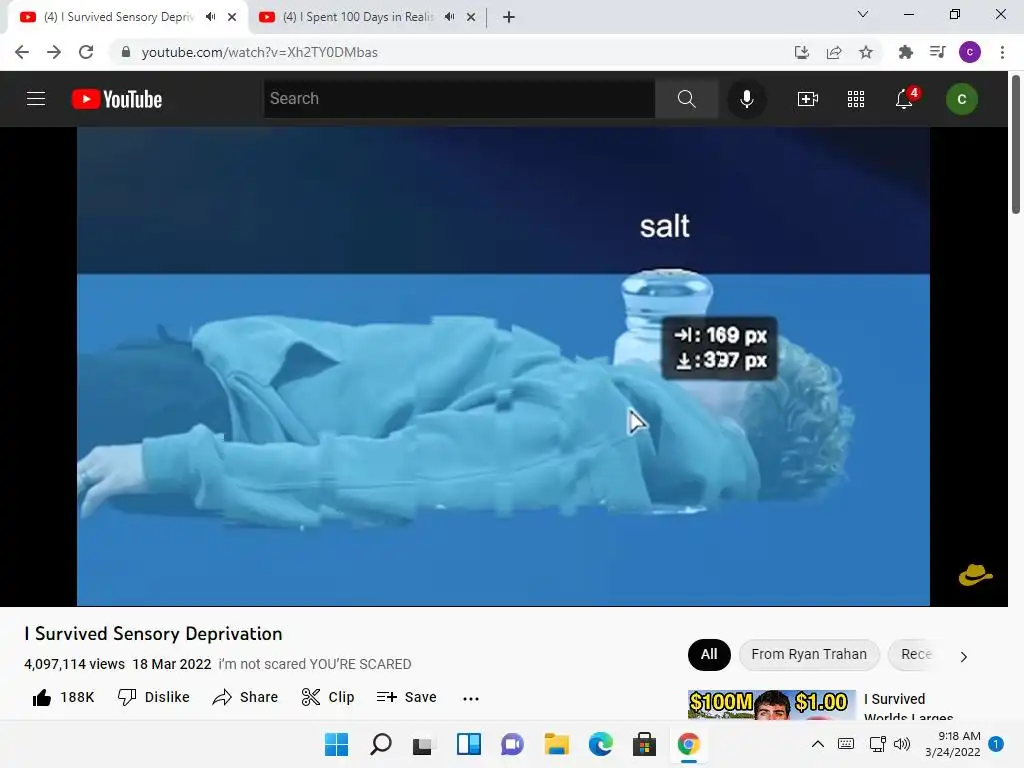Open the green account avatar menu

pyautogui.click(x=962, y=99)
